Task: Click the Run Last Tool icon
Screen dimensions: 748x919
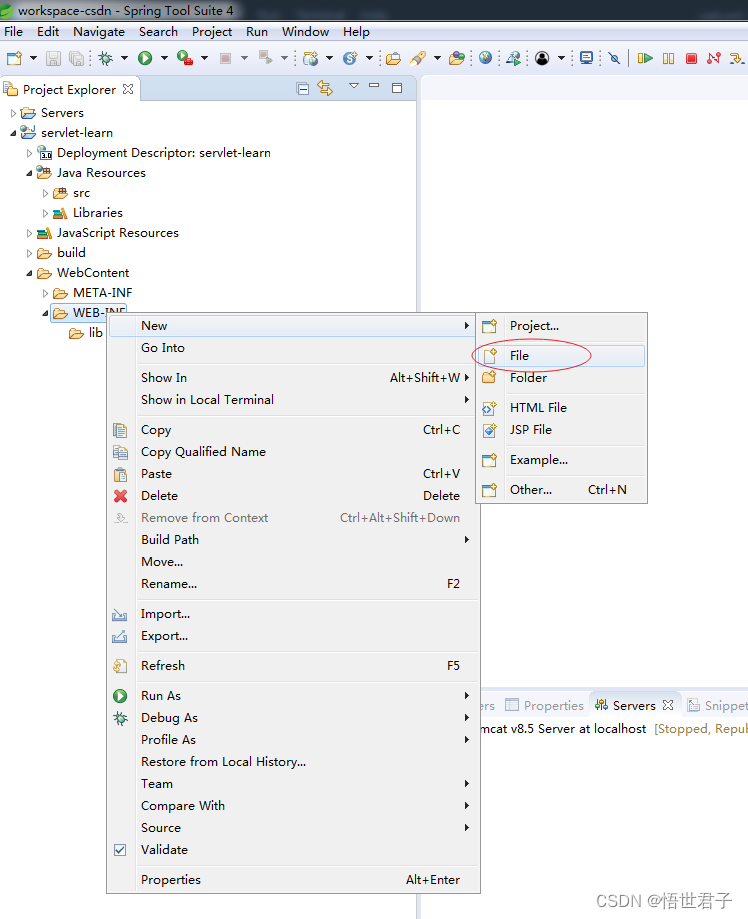Action: pos(185,58)
